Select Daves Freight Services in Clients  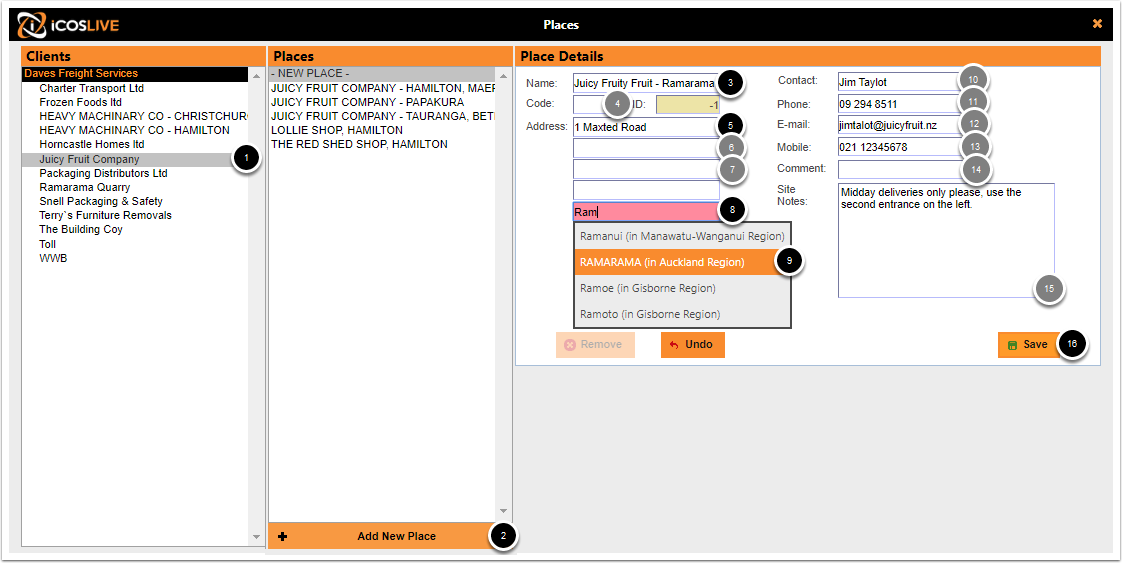coord(135,74)
